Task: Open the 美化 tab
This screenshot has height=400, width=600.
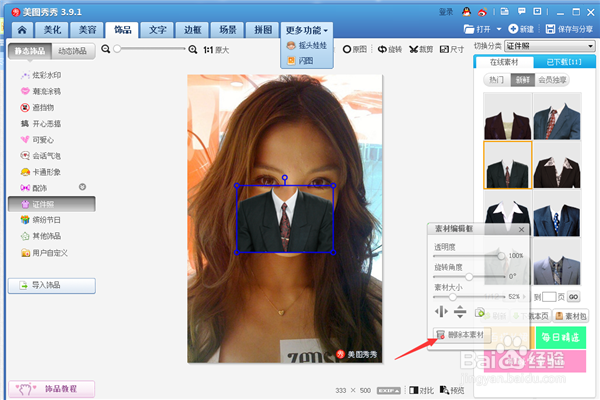Action: coord(52,30)
